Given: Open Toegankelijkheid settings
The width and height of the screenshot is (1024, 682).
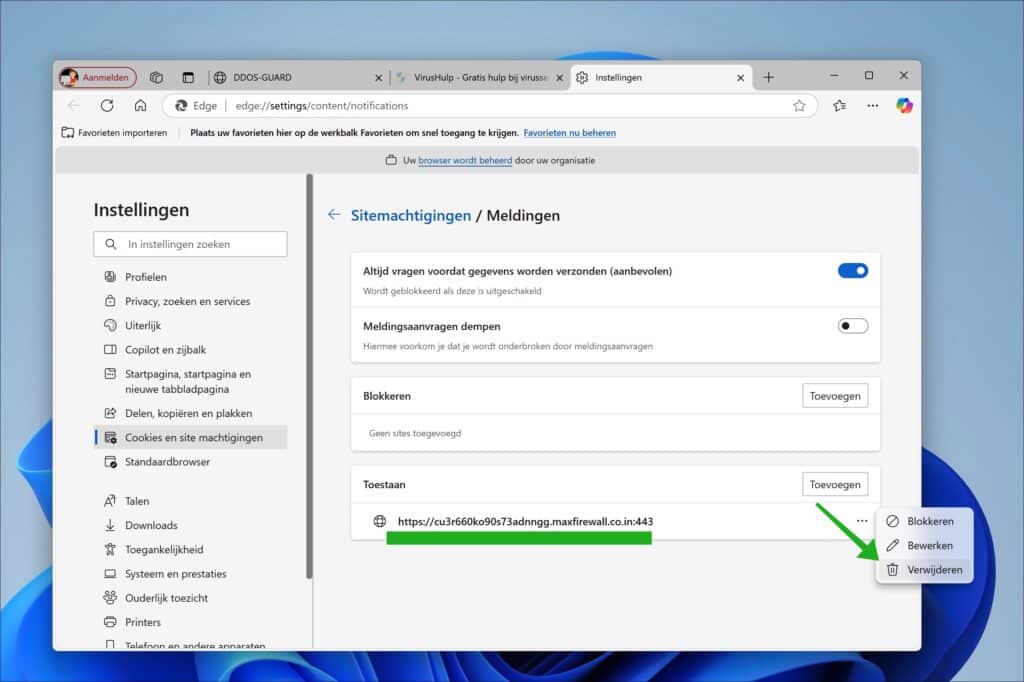Looking at the screenshot, I should tap(190, 549).
